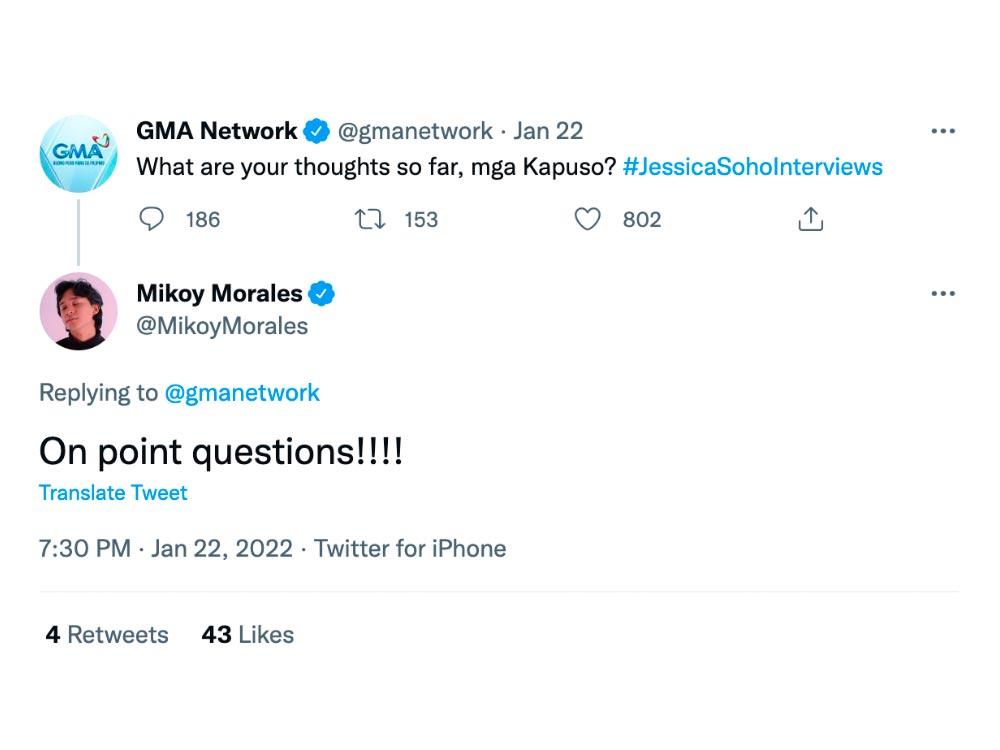
Task: Click GMA Network's verified badge
Action: [317, 130]
